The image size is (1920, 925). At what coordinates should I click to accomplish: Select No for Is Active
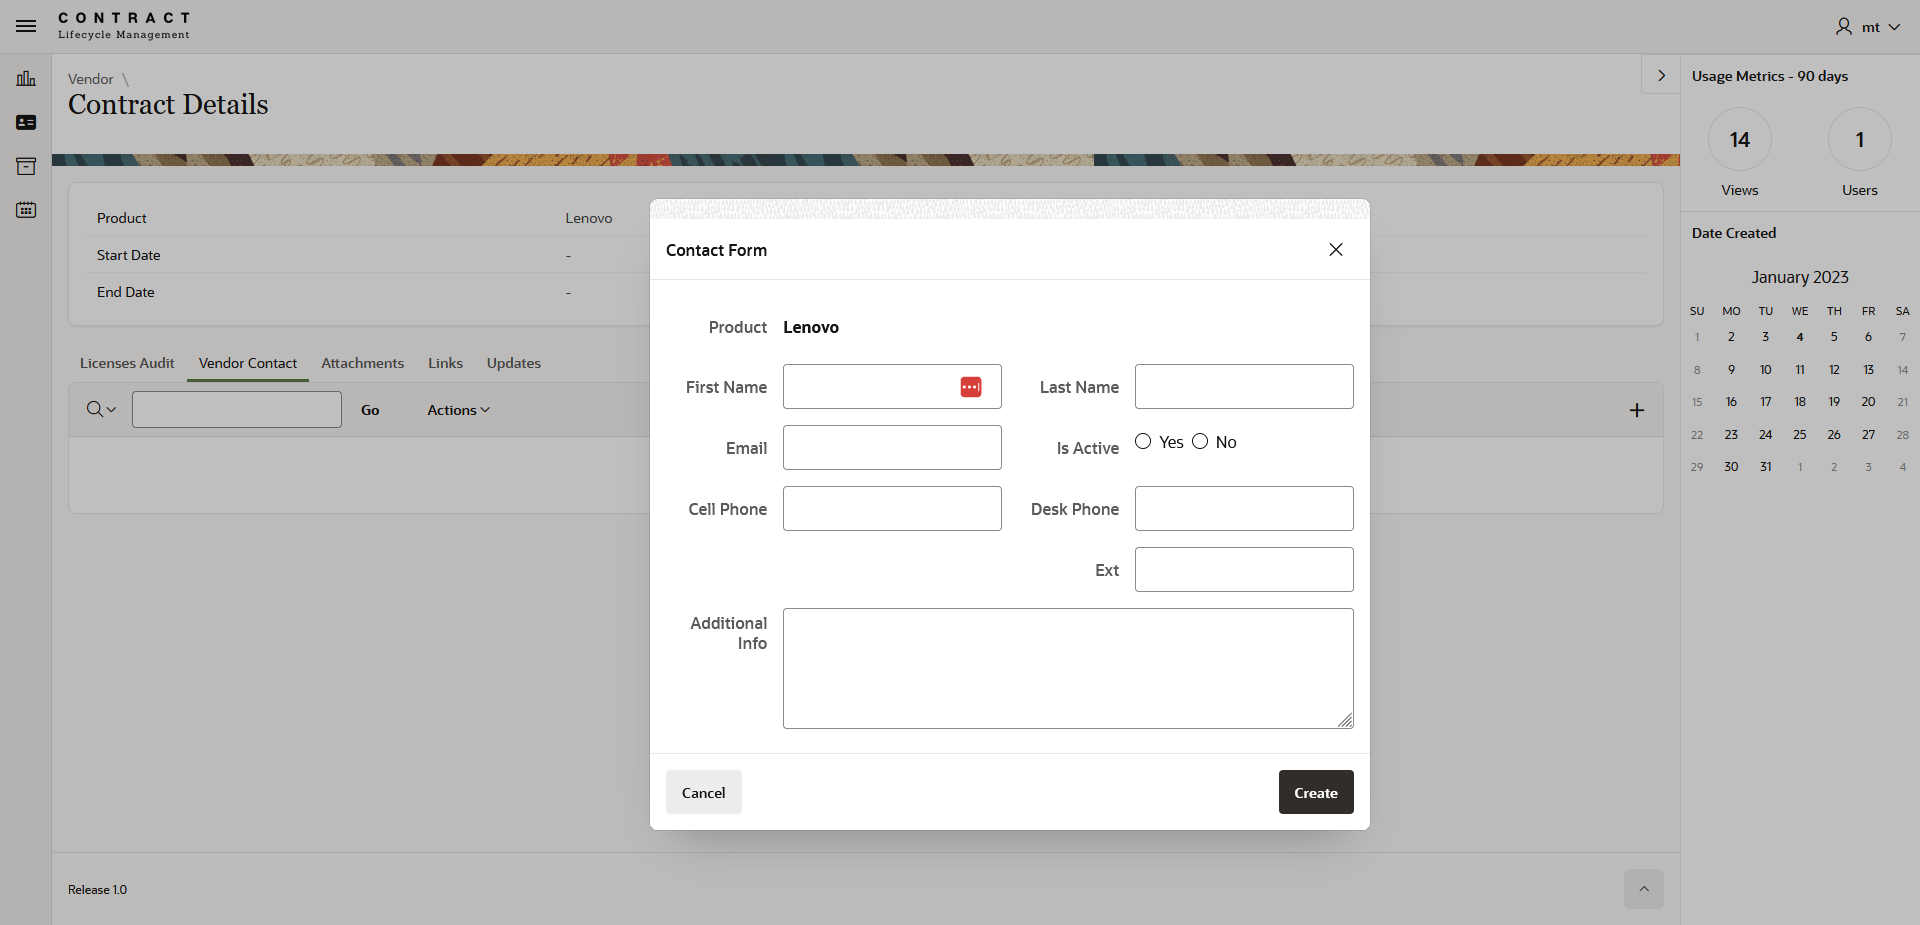click(x=1200, y=442)
